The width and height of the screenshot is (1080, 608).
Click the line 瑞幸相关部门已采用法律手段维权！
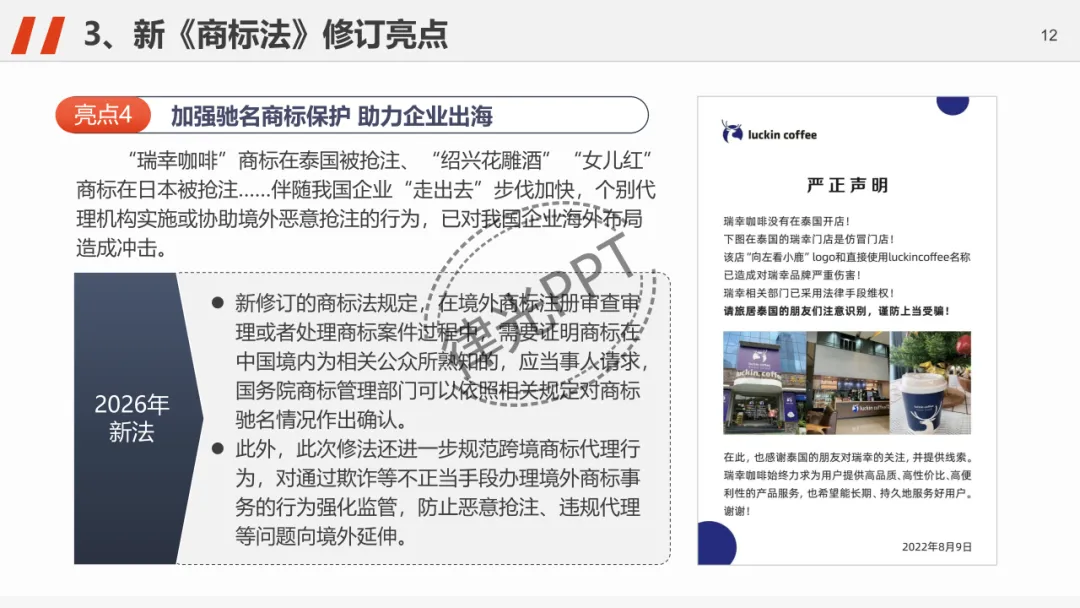pos(809,293)
